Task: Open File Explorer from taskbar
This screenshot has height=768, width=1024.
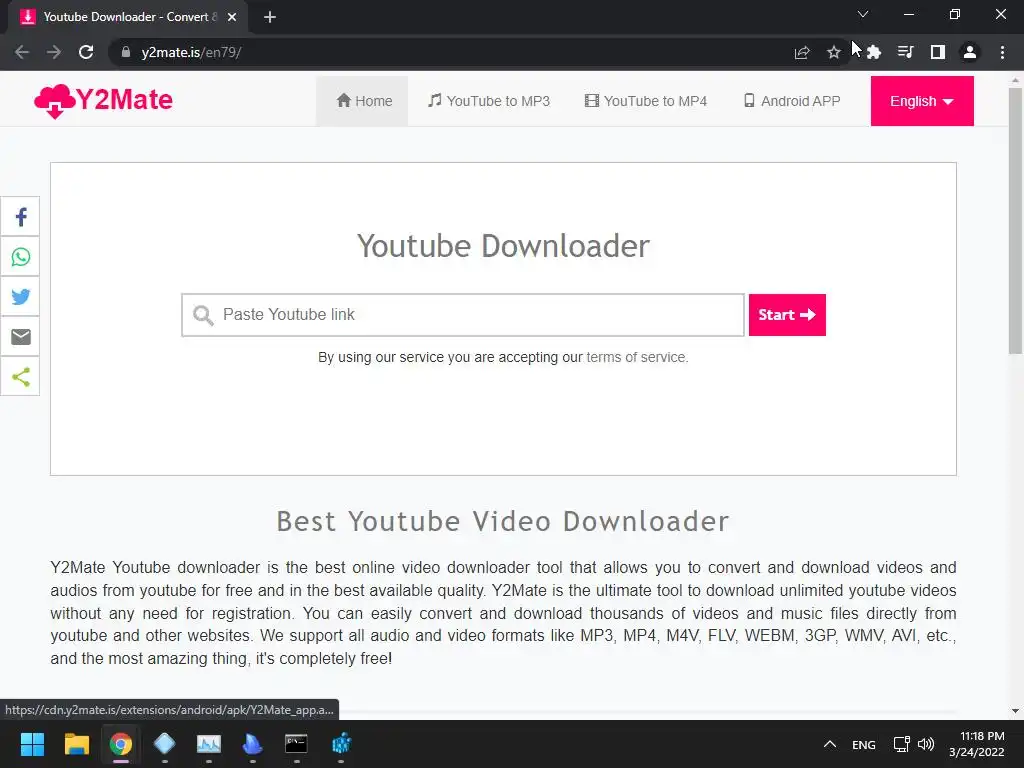Action: 76,744
